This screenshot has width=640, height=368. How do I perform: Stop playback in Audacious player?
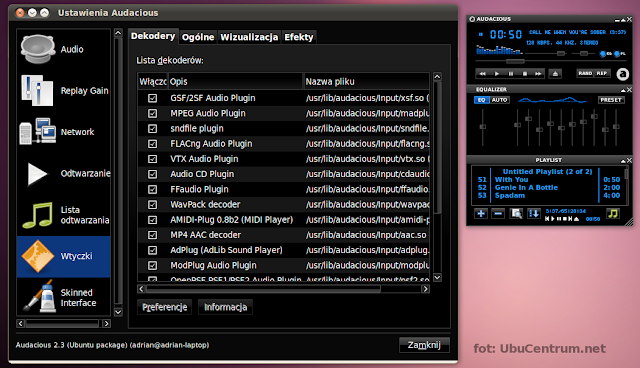[x=525, y=73]
